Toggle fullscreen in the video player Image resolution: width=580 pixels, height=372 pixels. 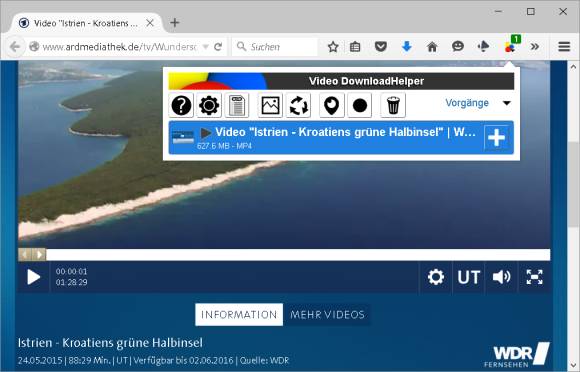534,277
